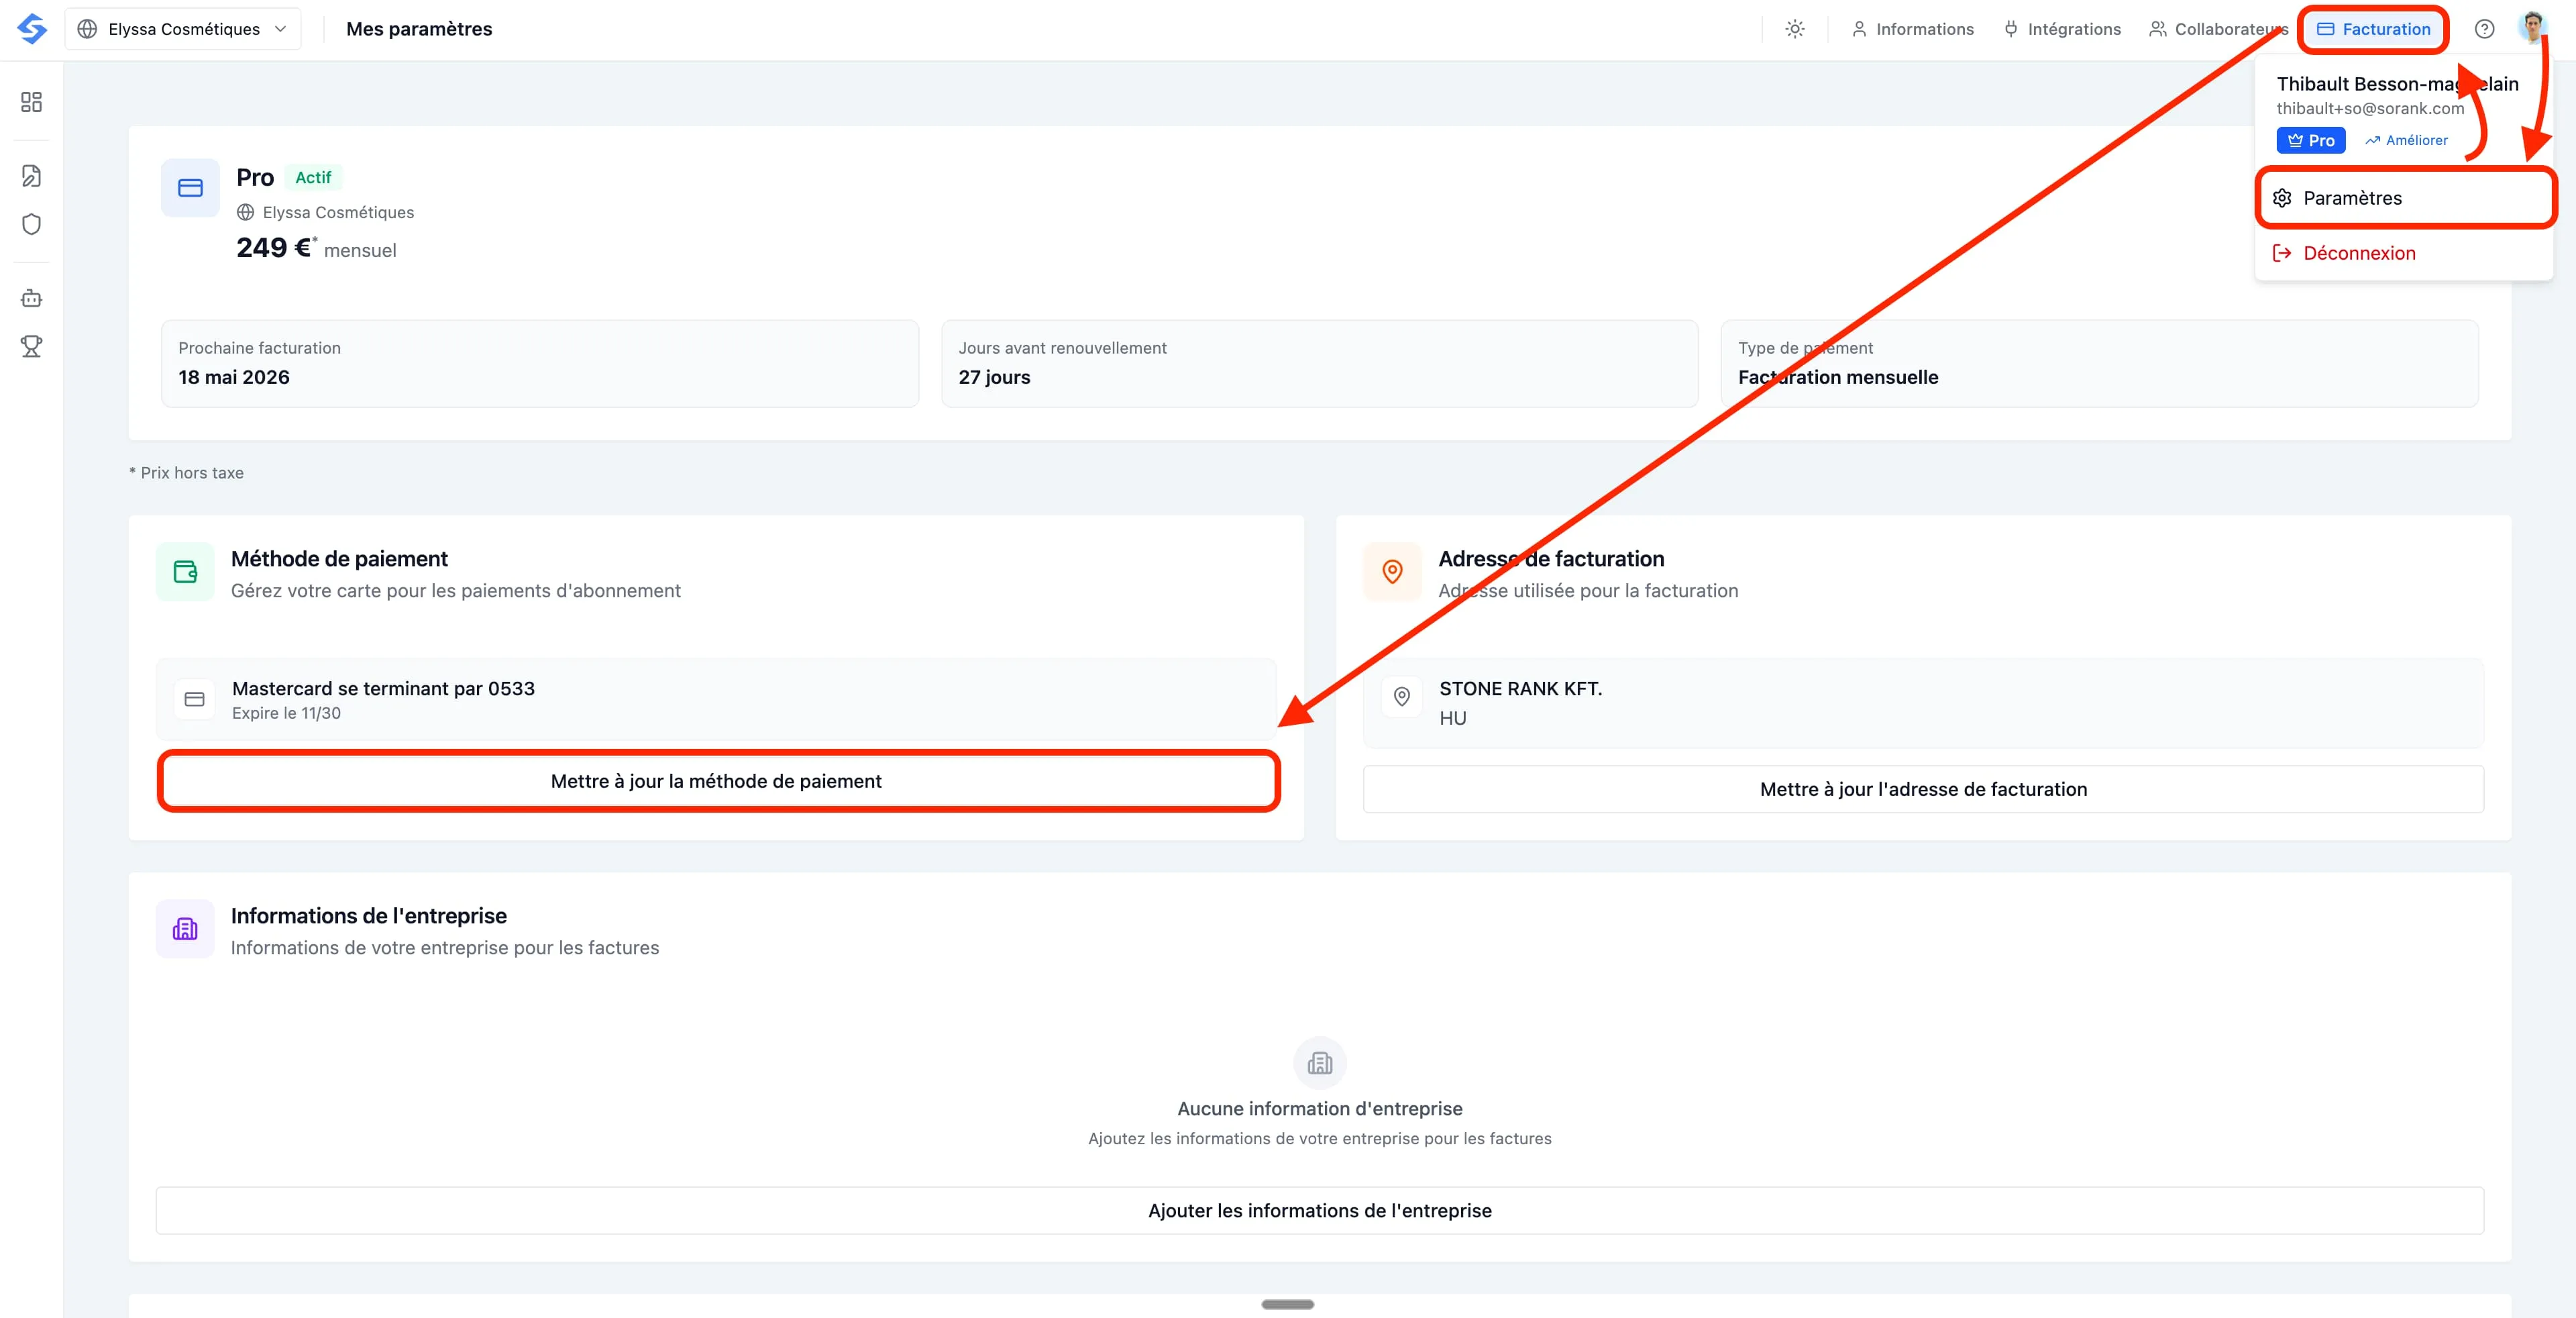Click the STONE RANK KFT. address name
2576x1318 pixels.
coord(1520,688)
